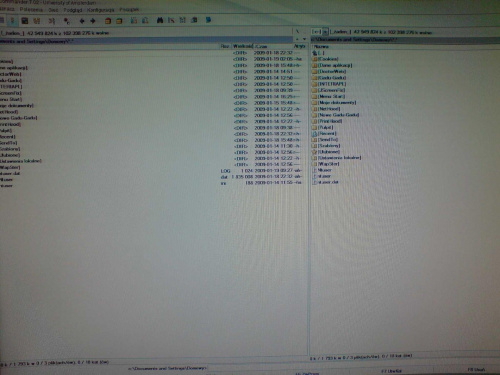Expand the left panel directory history arrow
This screenshot has width=500, height=375.
(304, 39)
